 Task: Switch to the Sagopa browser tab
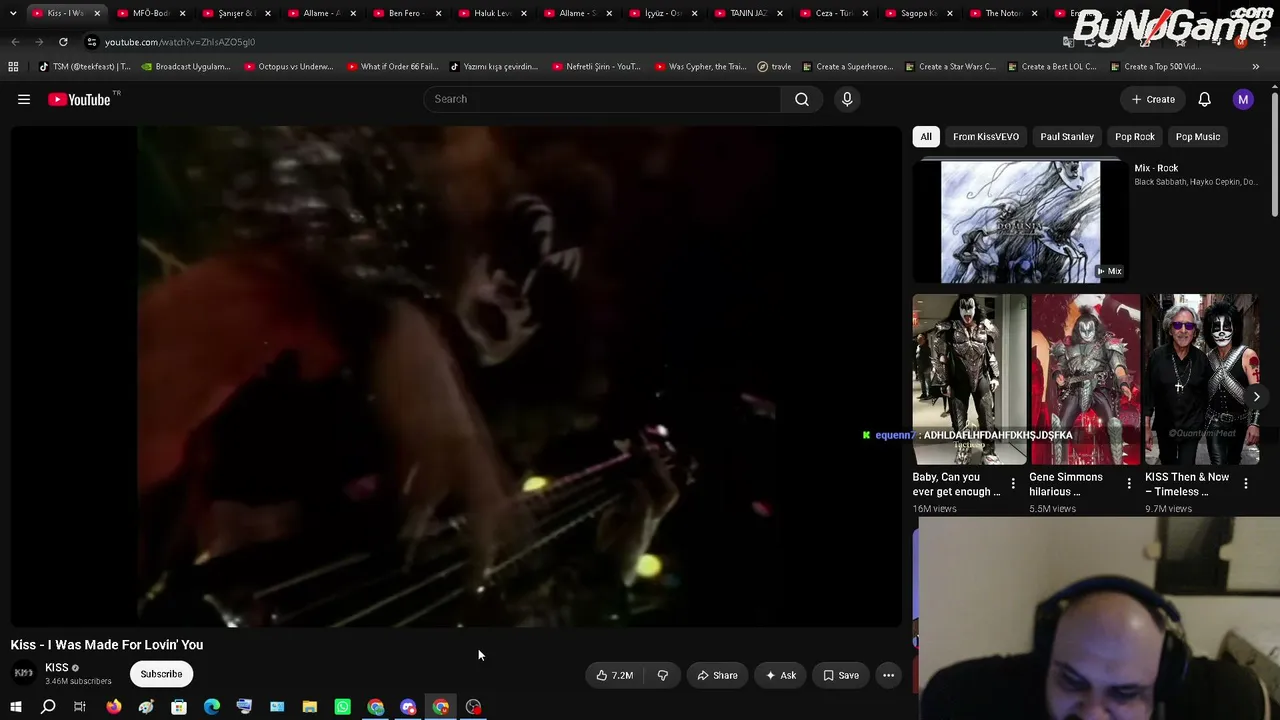[x=917, y=13]
